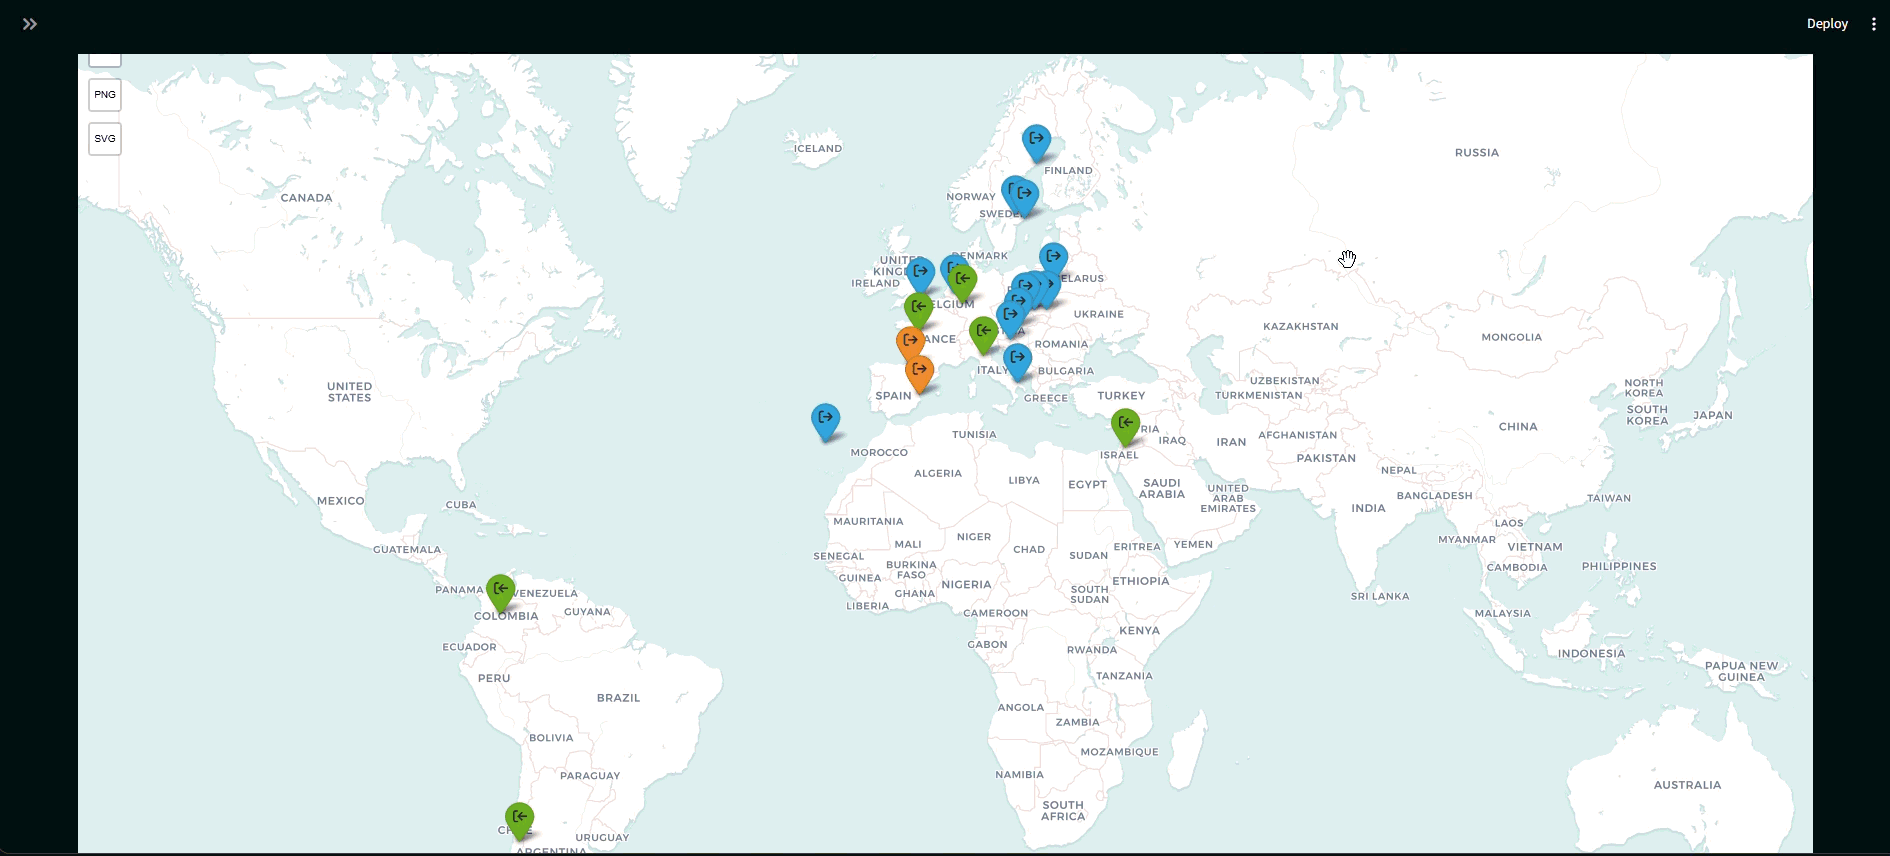Click the green marker near Syria
The width and height of the screenshot is (1890, 856).
coord(1125,424)
